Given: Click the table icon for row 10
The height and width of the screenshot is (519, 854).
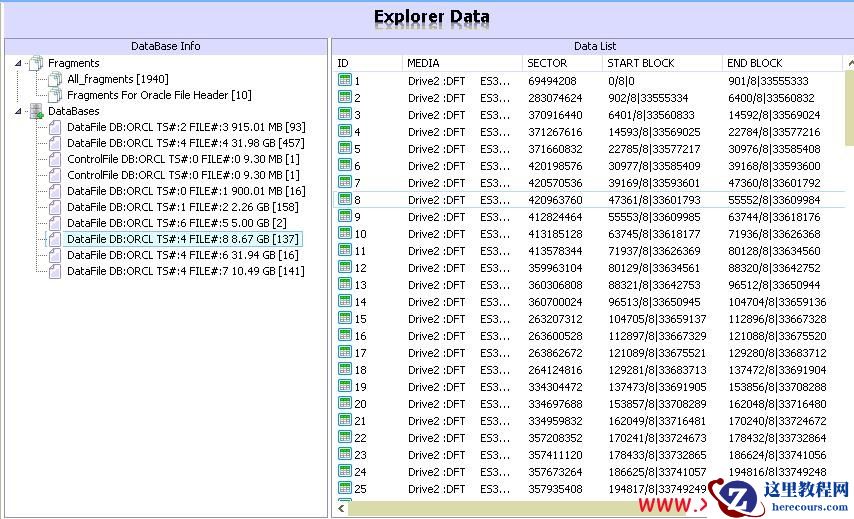Looking at the screenshot, I should click(x=345, y=233).
